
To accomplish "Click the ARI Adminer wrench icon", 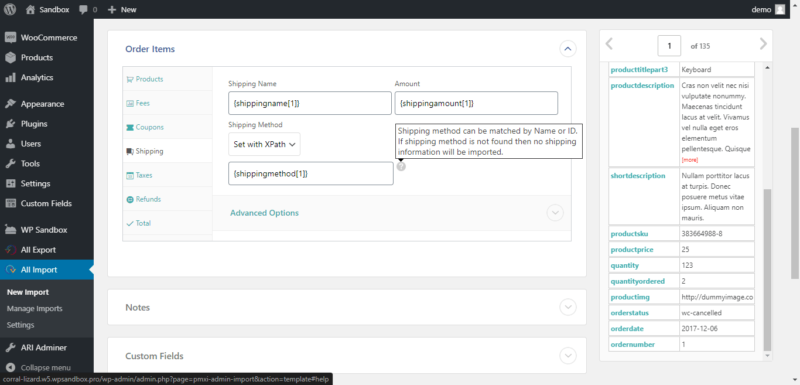I will click(x=10, y=348).
